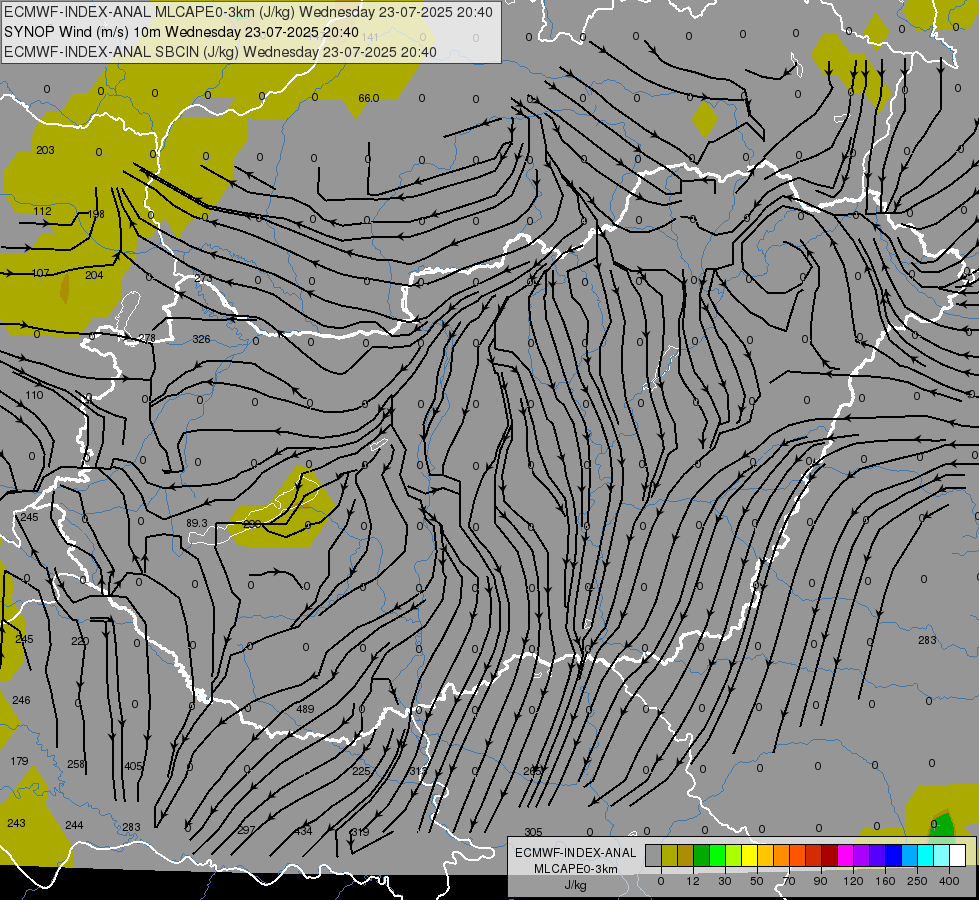
Task: Click the map value '198'
Action: pos(96,214)
